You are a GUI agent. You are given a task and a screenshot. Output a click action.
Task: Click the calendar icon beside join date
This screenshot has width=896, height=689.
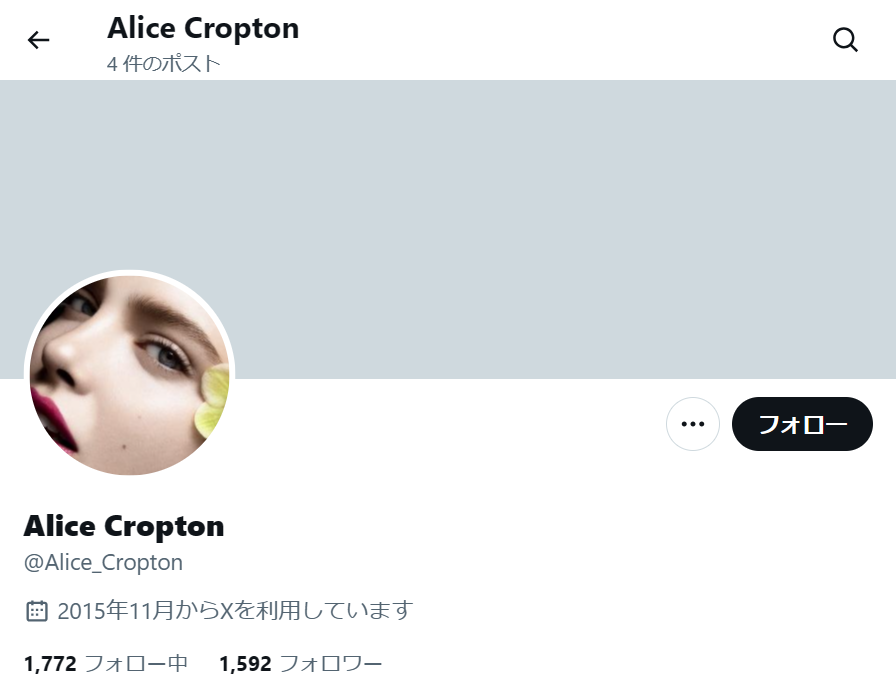(37, 611)
